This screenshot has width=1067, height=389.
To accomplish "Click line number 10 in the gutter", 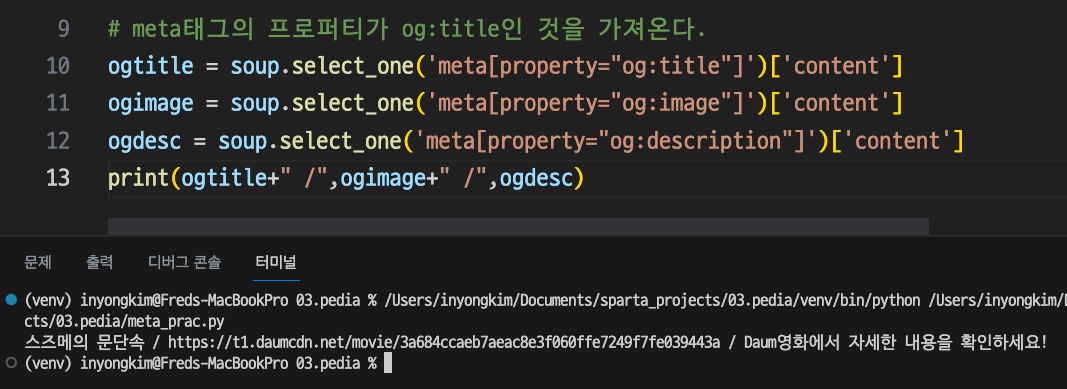I will tap(58, 67).
